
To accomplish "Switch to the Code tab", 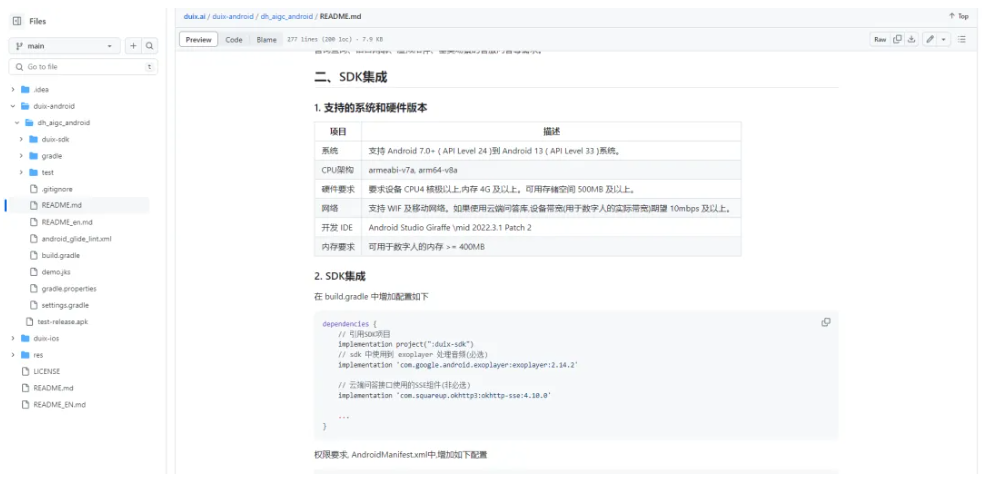I will 234,39.
